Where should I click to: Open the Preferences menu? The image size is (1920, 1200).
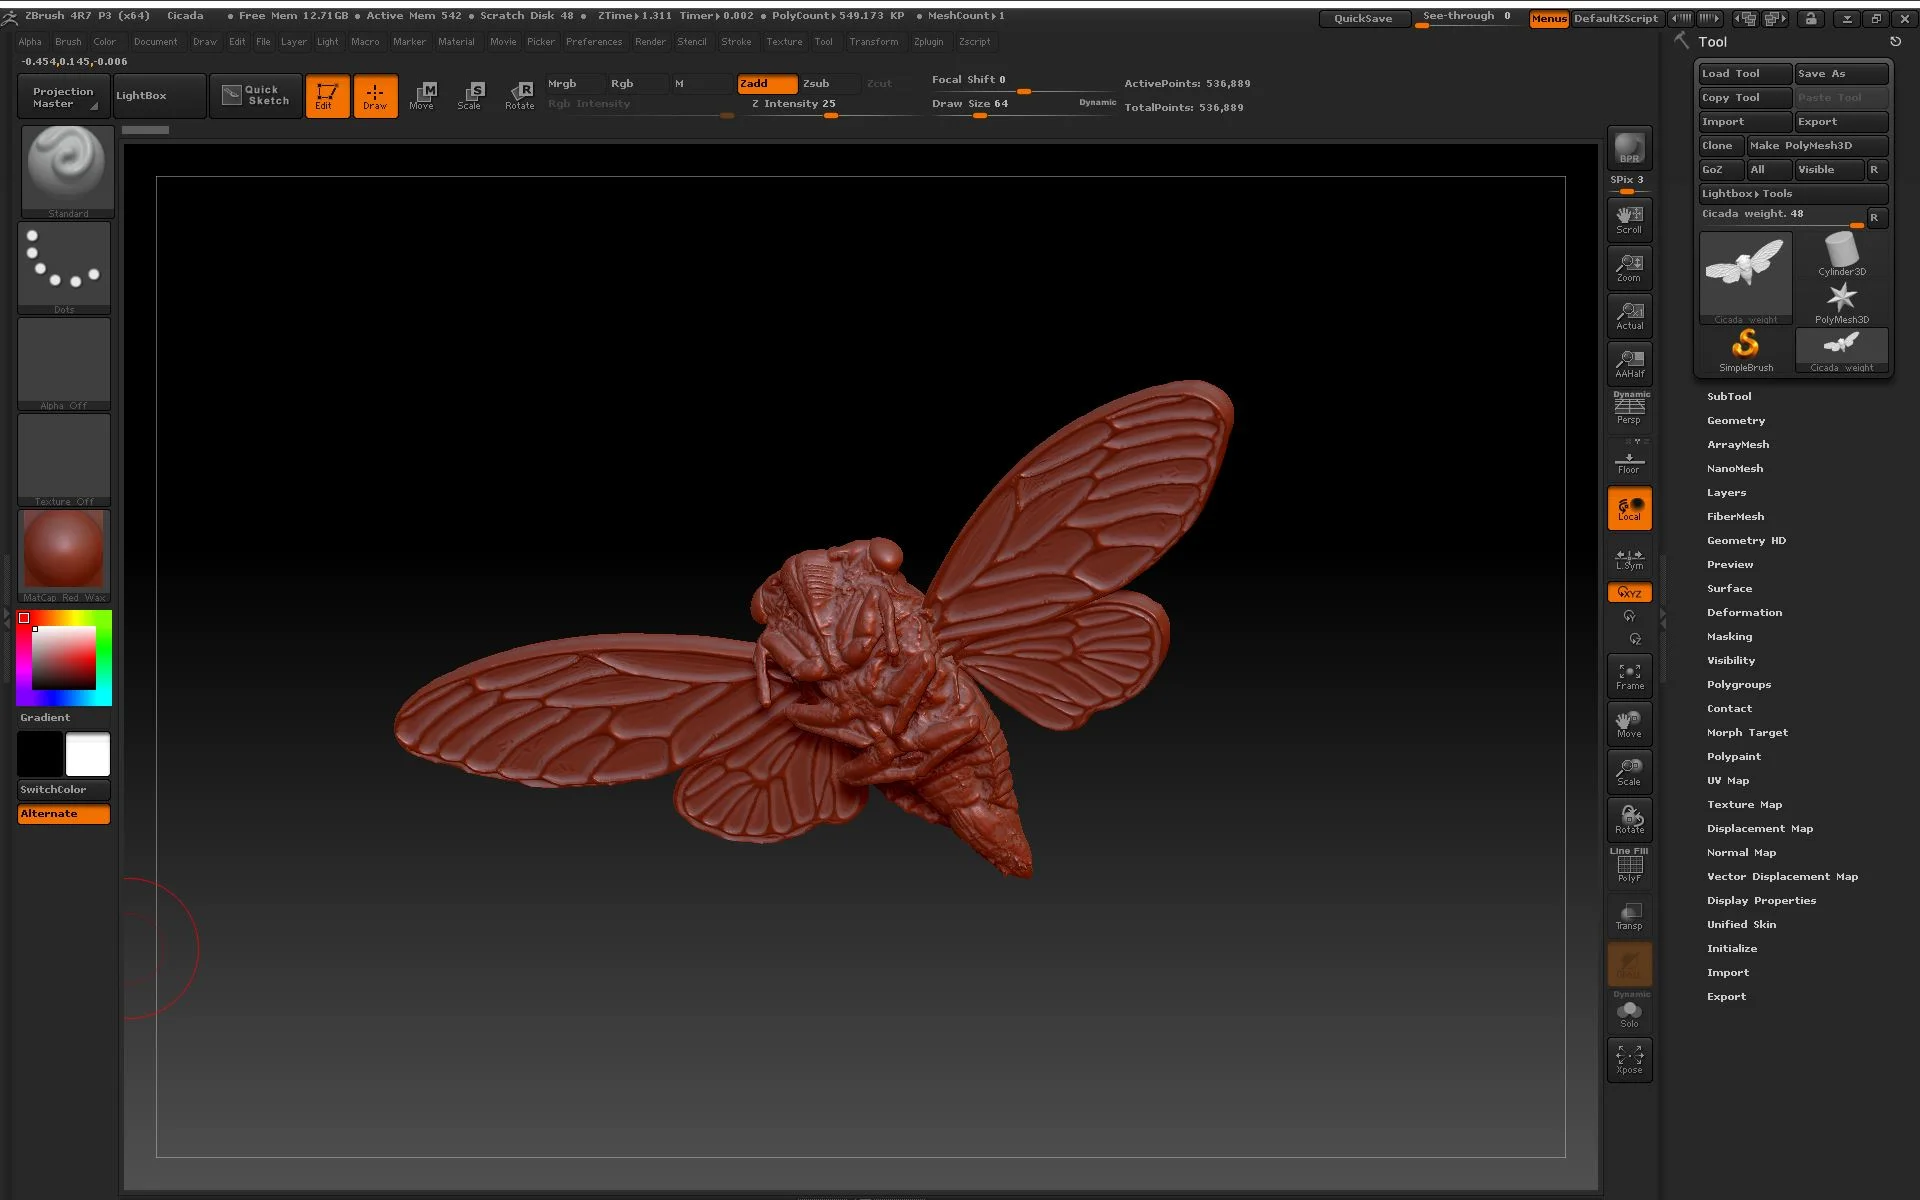593,42
